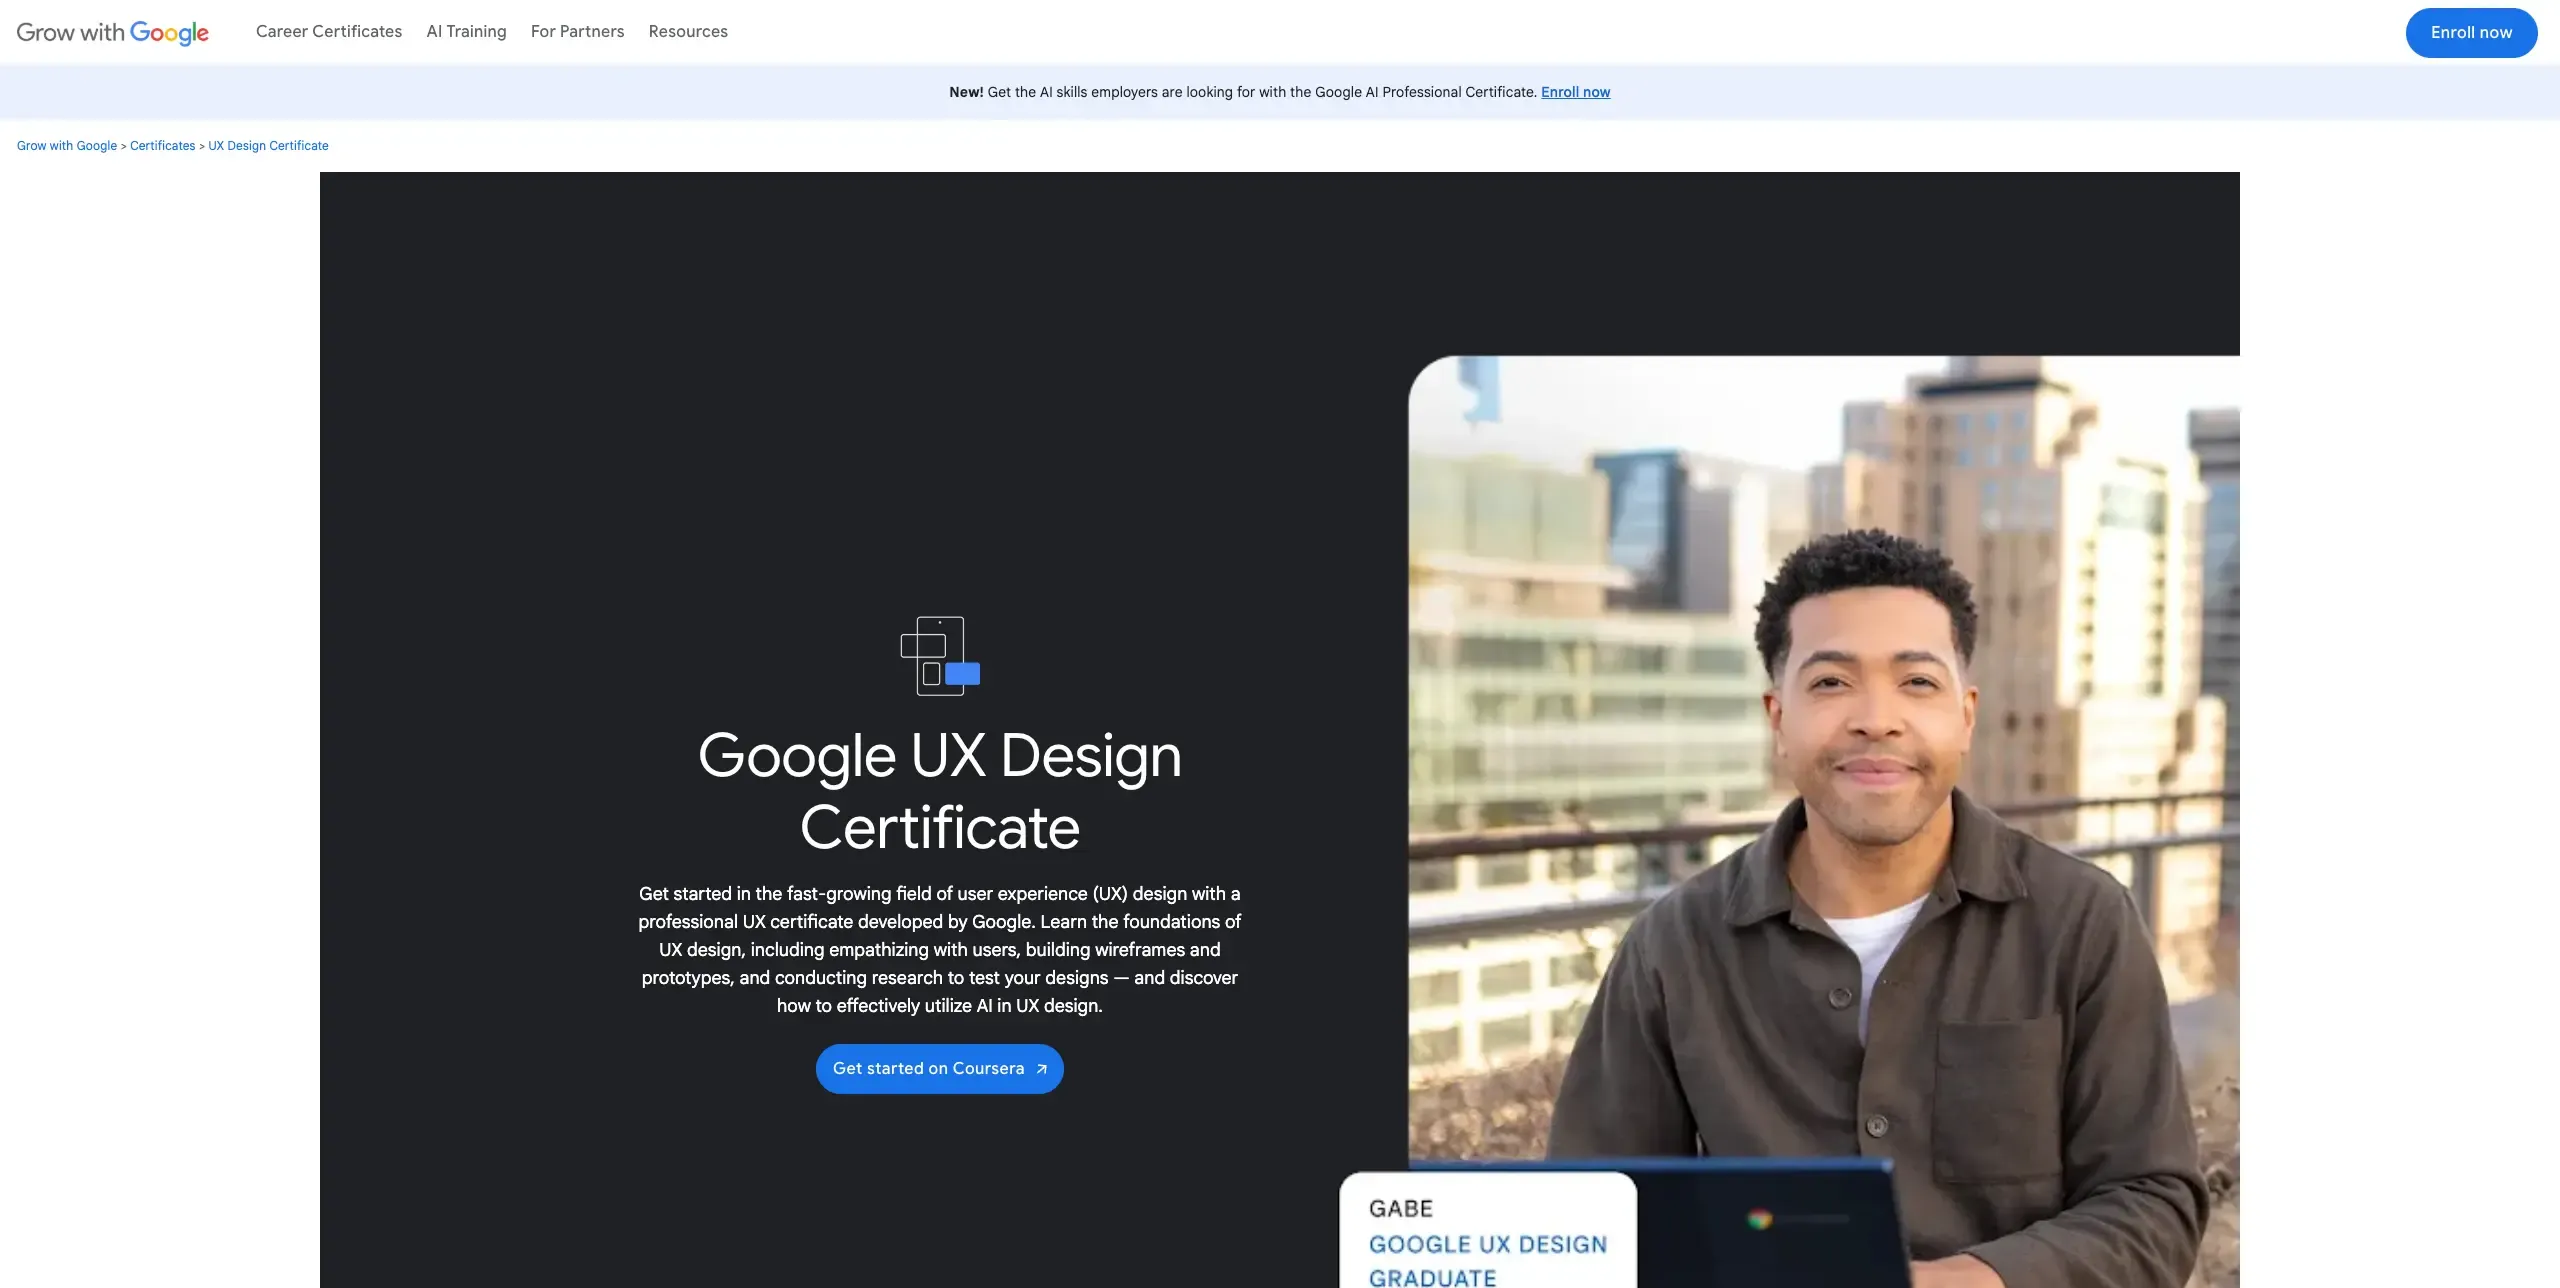Click Grow with Google breadcrumb link
The image size is (2560, 1288).
66,145
